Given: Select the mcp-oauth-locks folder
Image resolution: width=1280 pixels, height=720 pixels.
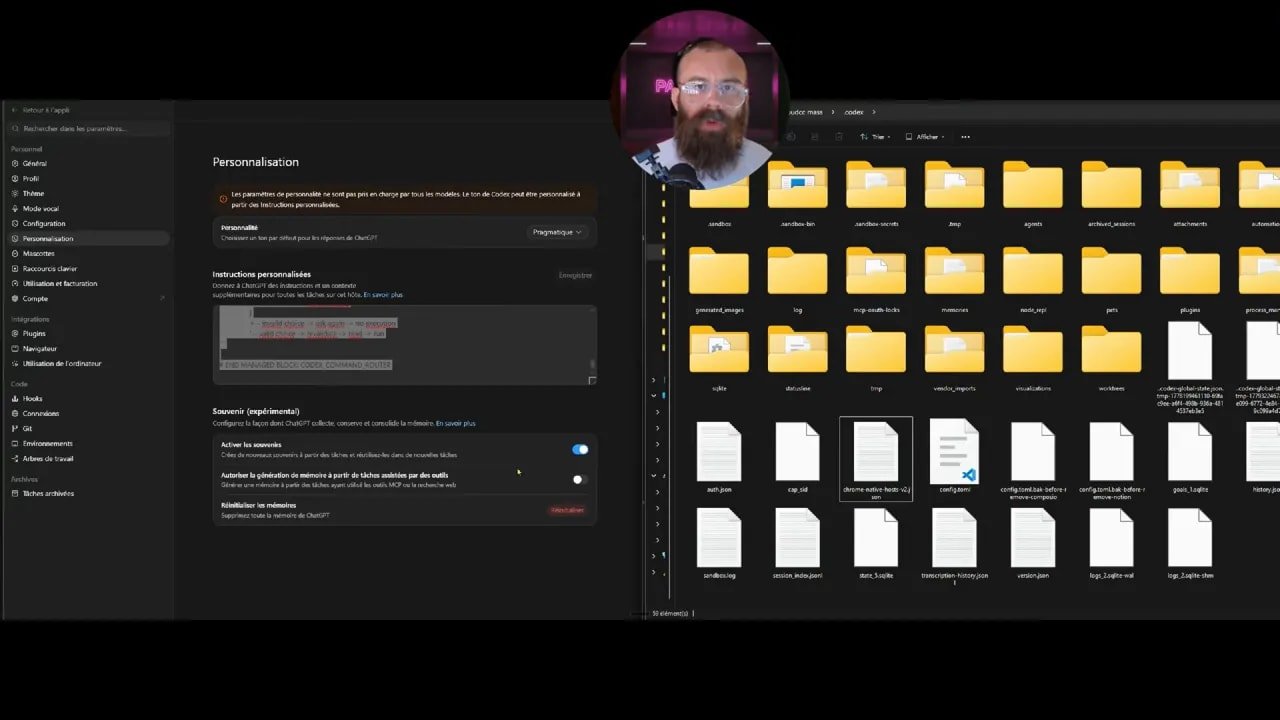Looking at the screenshot, I should point(876,280).
